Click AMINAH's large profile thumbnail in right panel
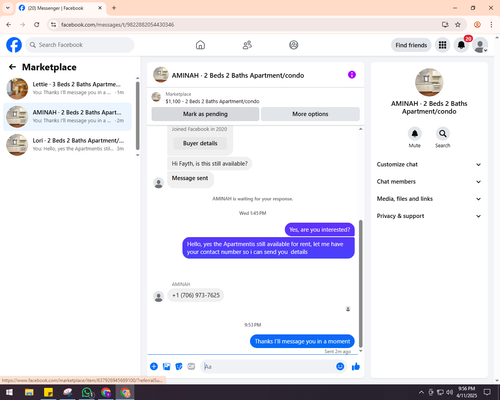 (429, 82)
